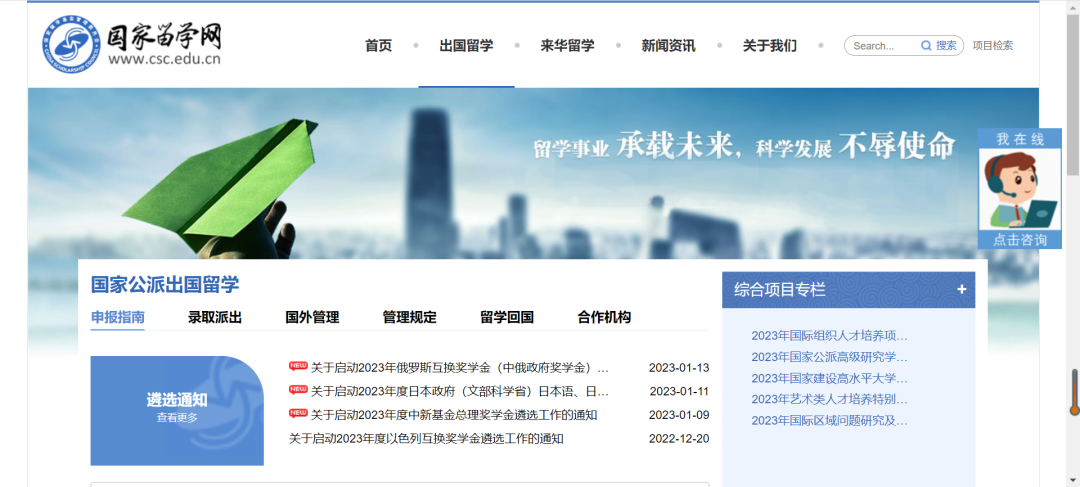Screen dimensions: 1080x487
Task: Click the magnifier search icon
Action: pos(926,46)
